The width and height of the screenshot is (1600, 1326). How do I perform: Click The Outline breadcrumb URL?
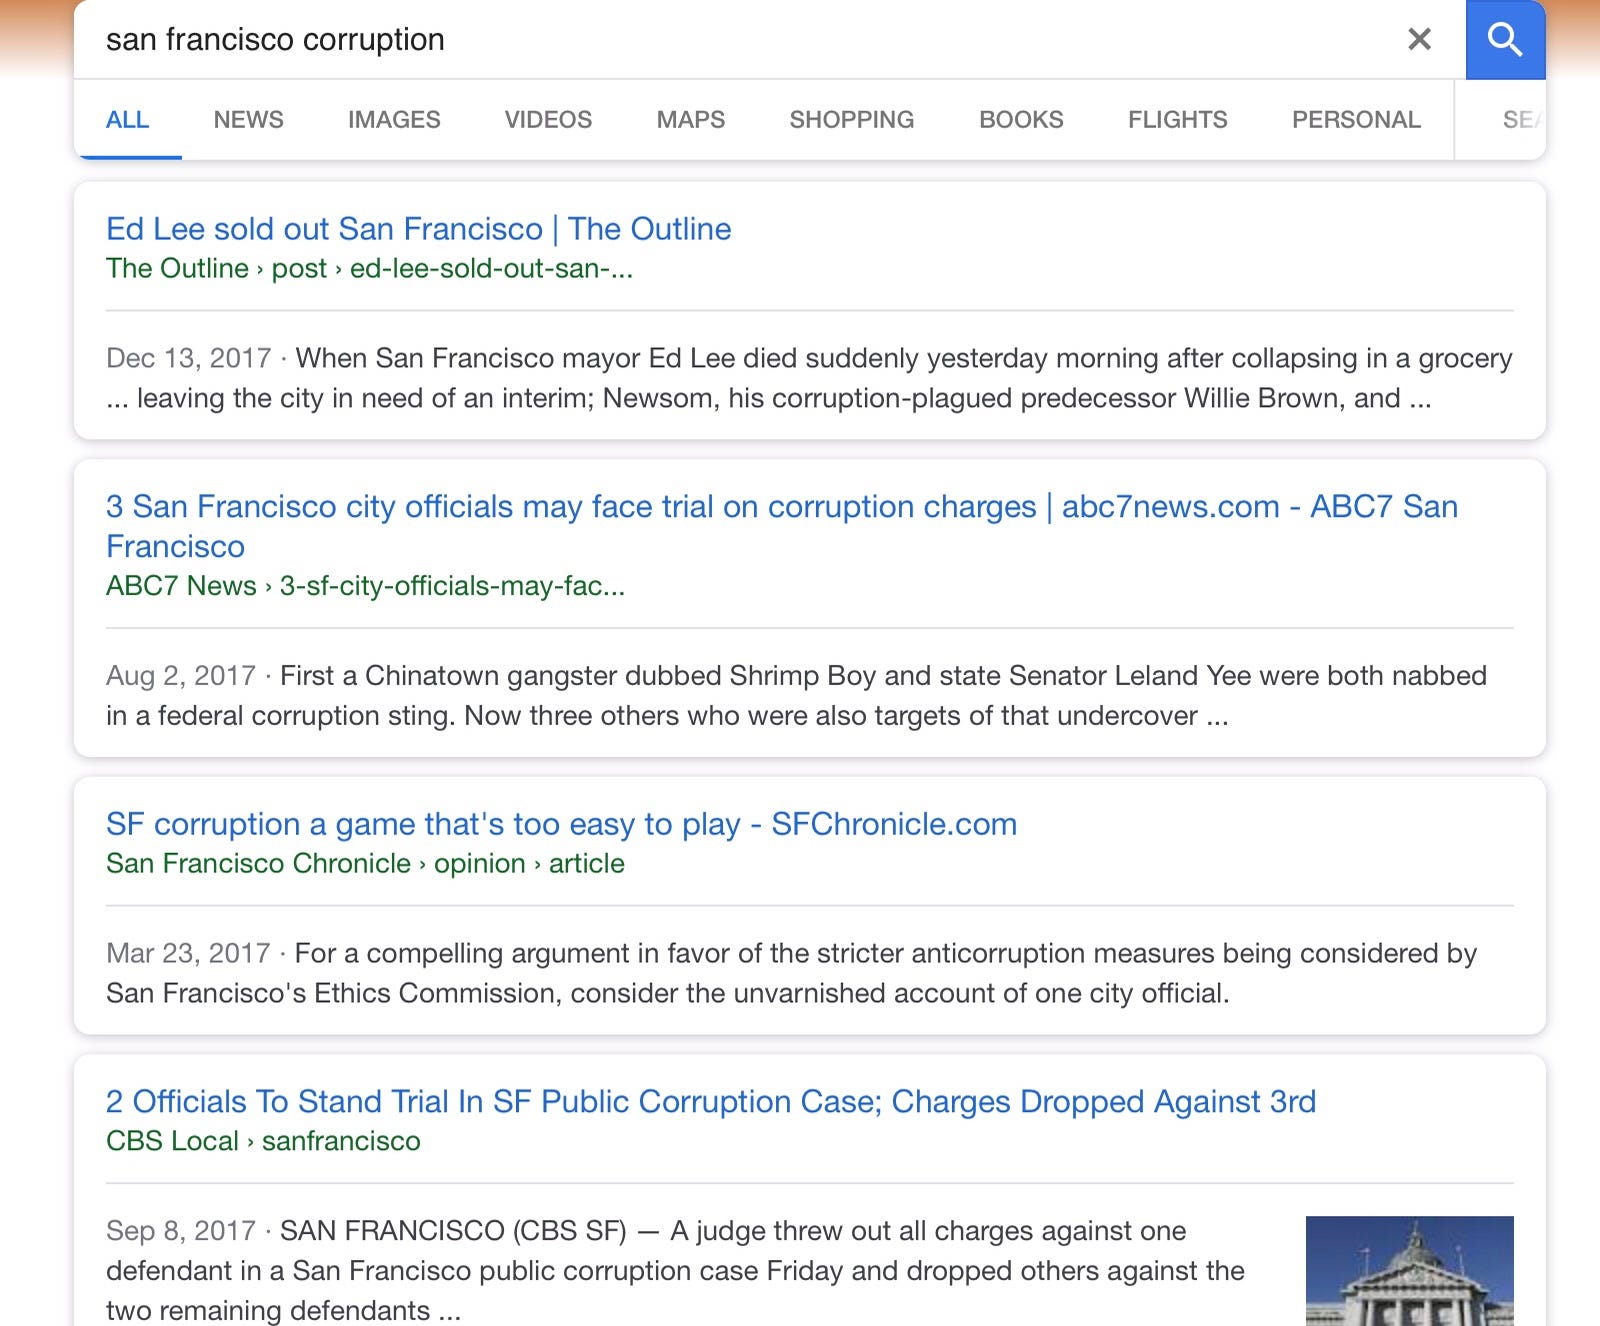[369, 268]
